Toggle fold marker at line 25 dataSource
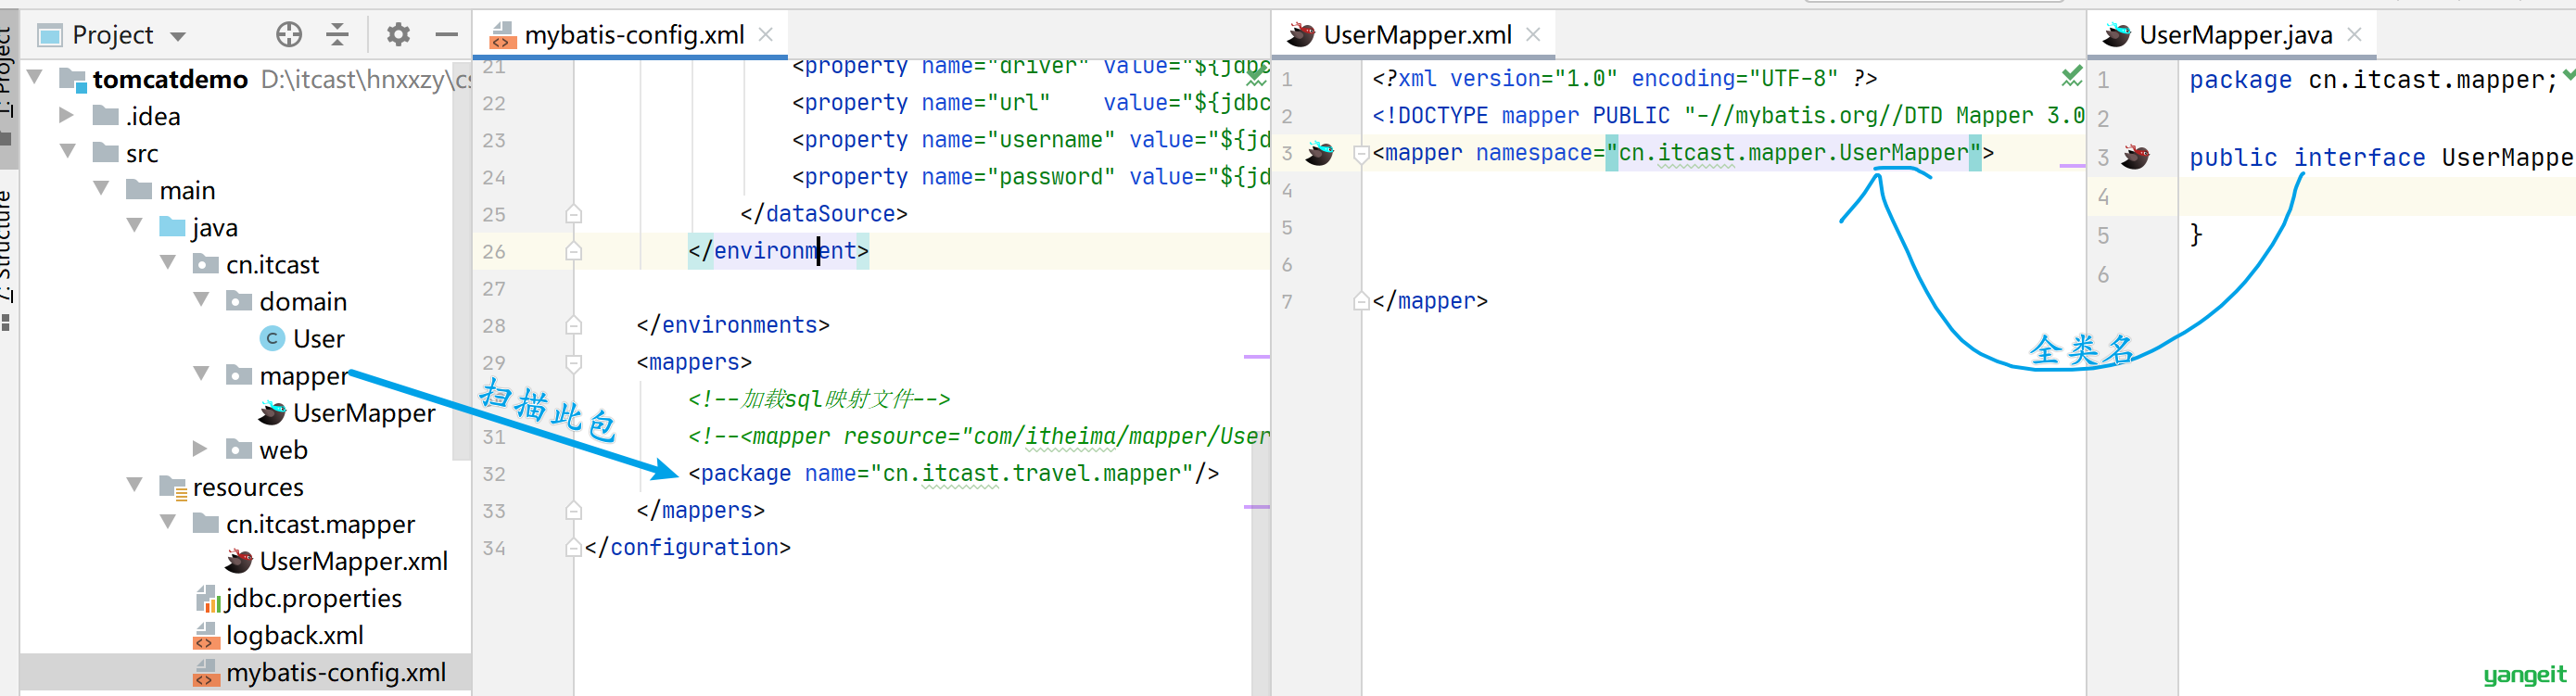This screenshot has width=2576, height=696. 573,214
